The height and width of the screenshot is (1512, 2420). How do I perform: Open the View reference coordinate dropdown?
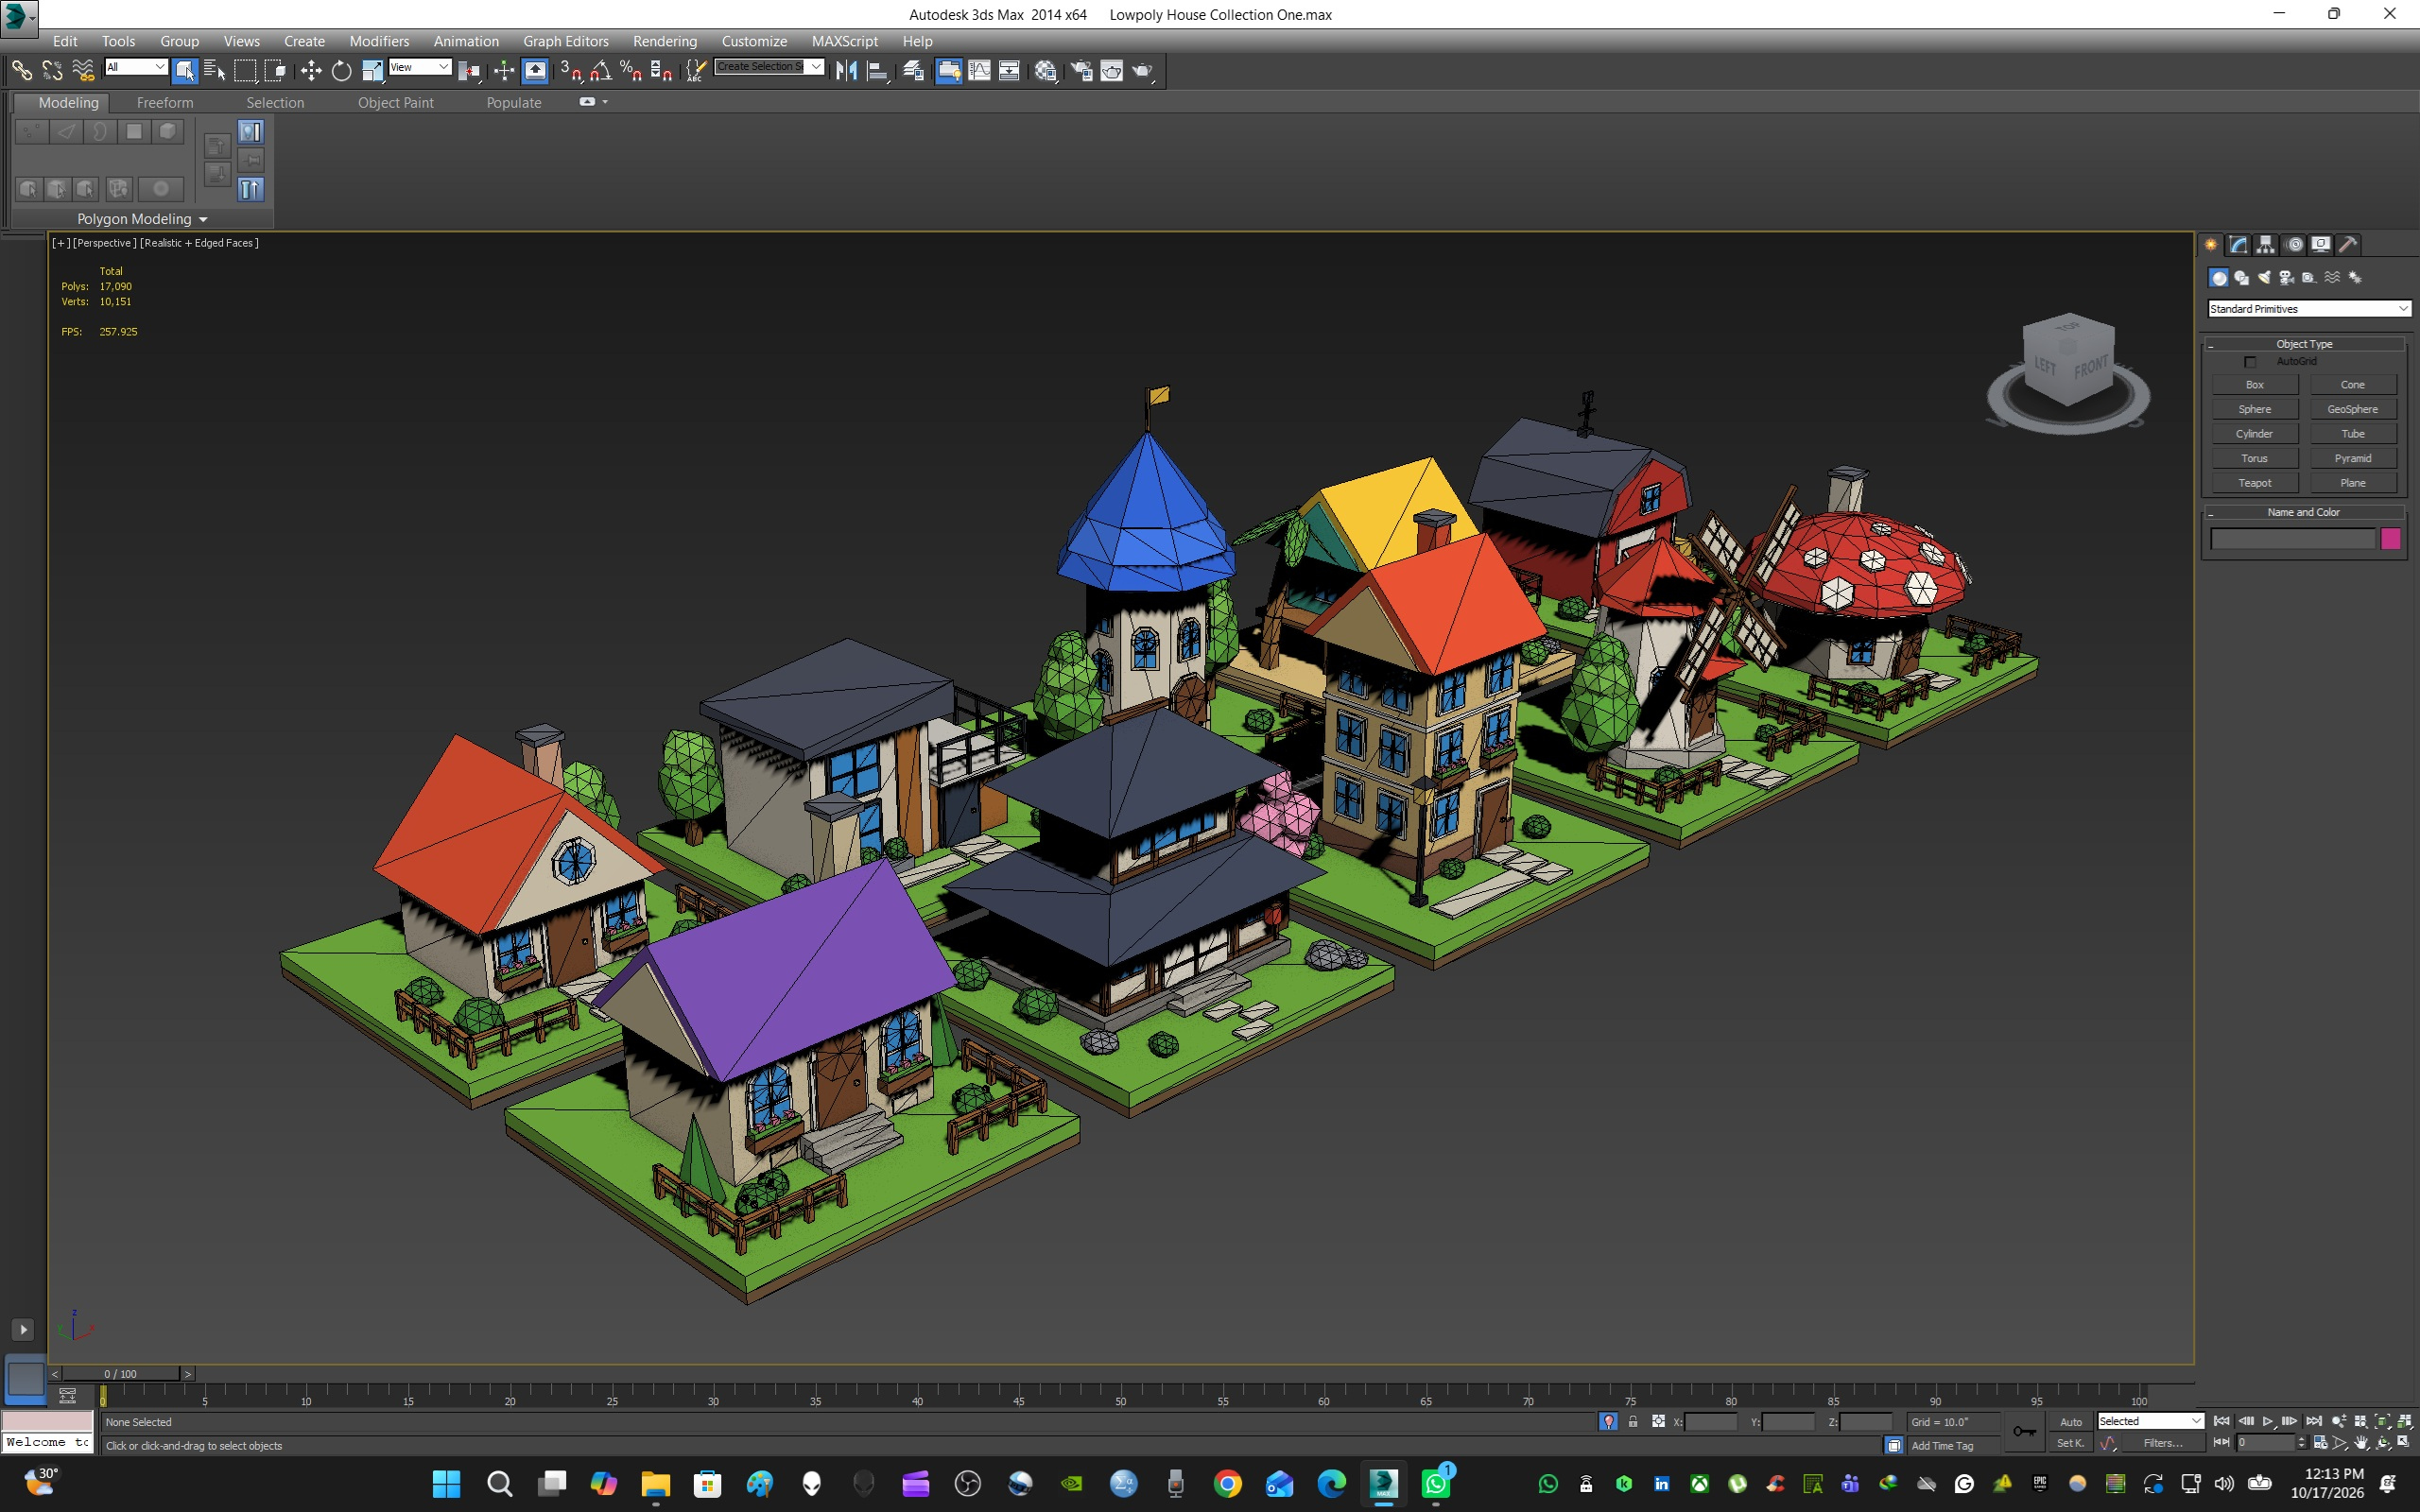pyautogui.click(x=420, y=67)
